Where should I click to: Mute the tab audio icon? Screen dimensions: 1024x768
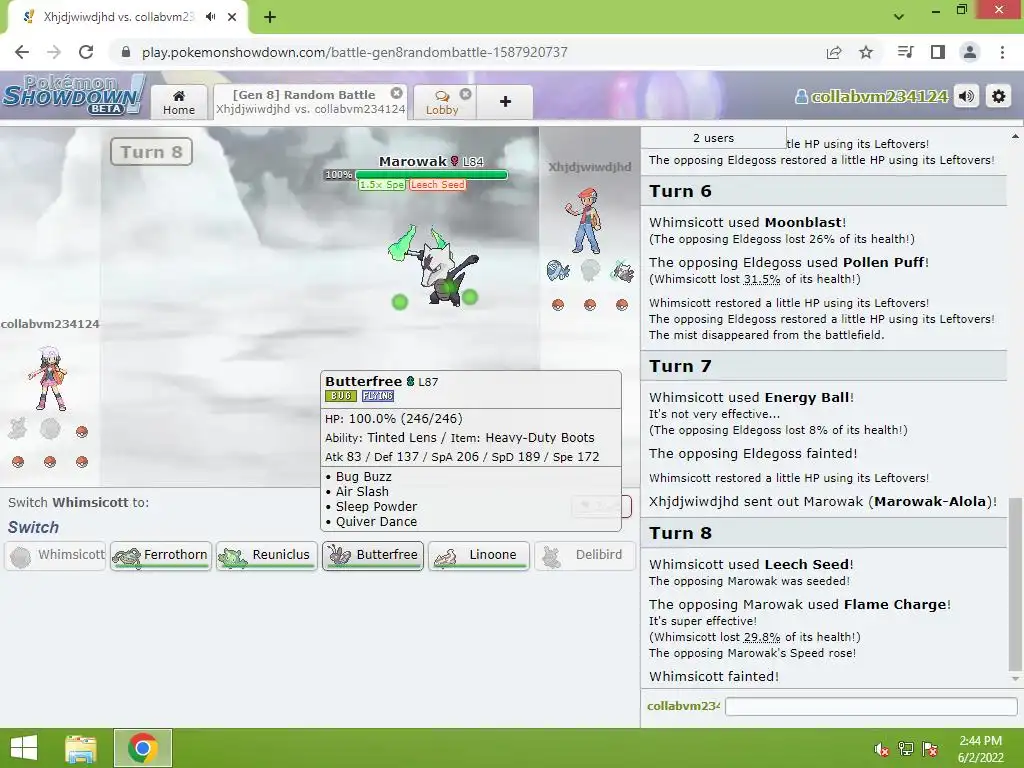211,17
